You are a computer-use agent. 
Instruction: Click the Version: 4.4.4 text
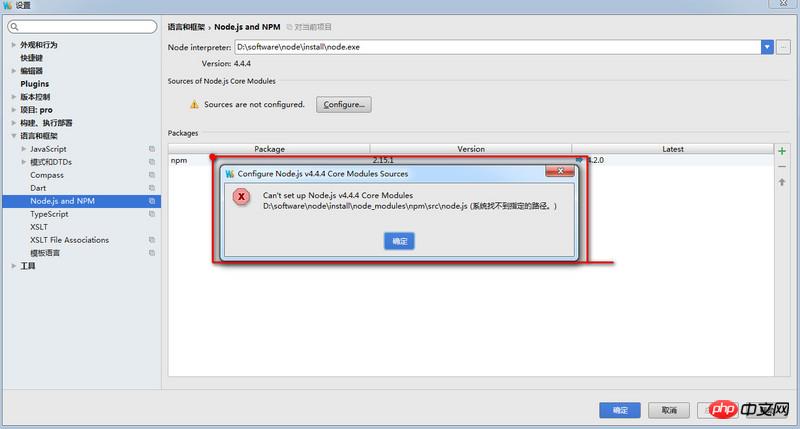[x=226, y=64]
